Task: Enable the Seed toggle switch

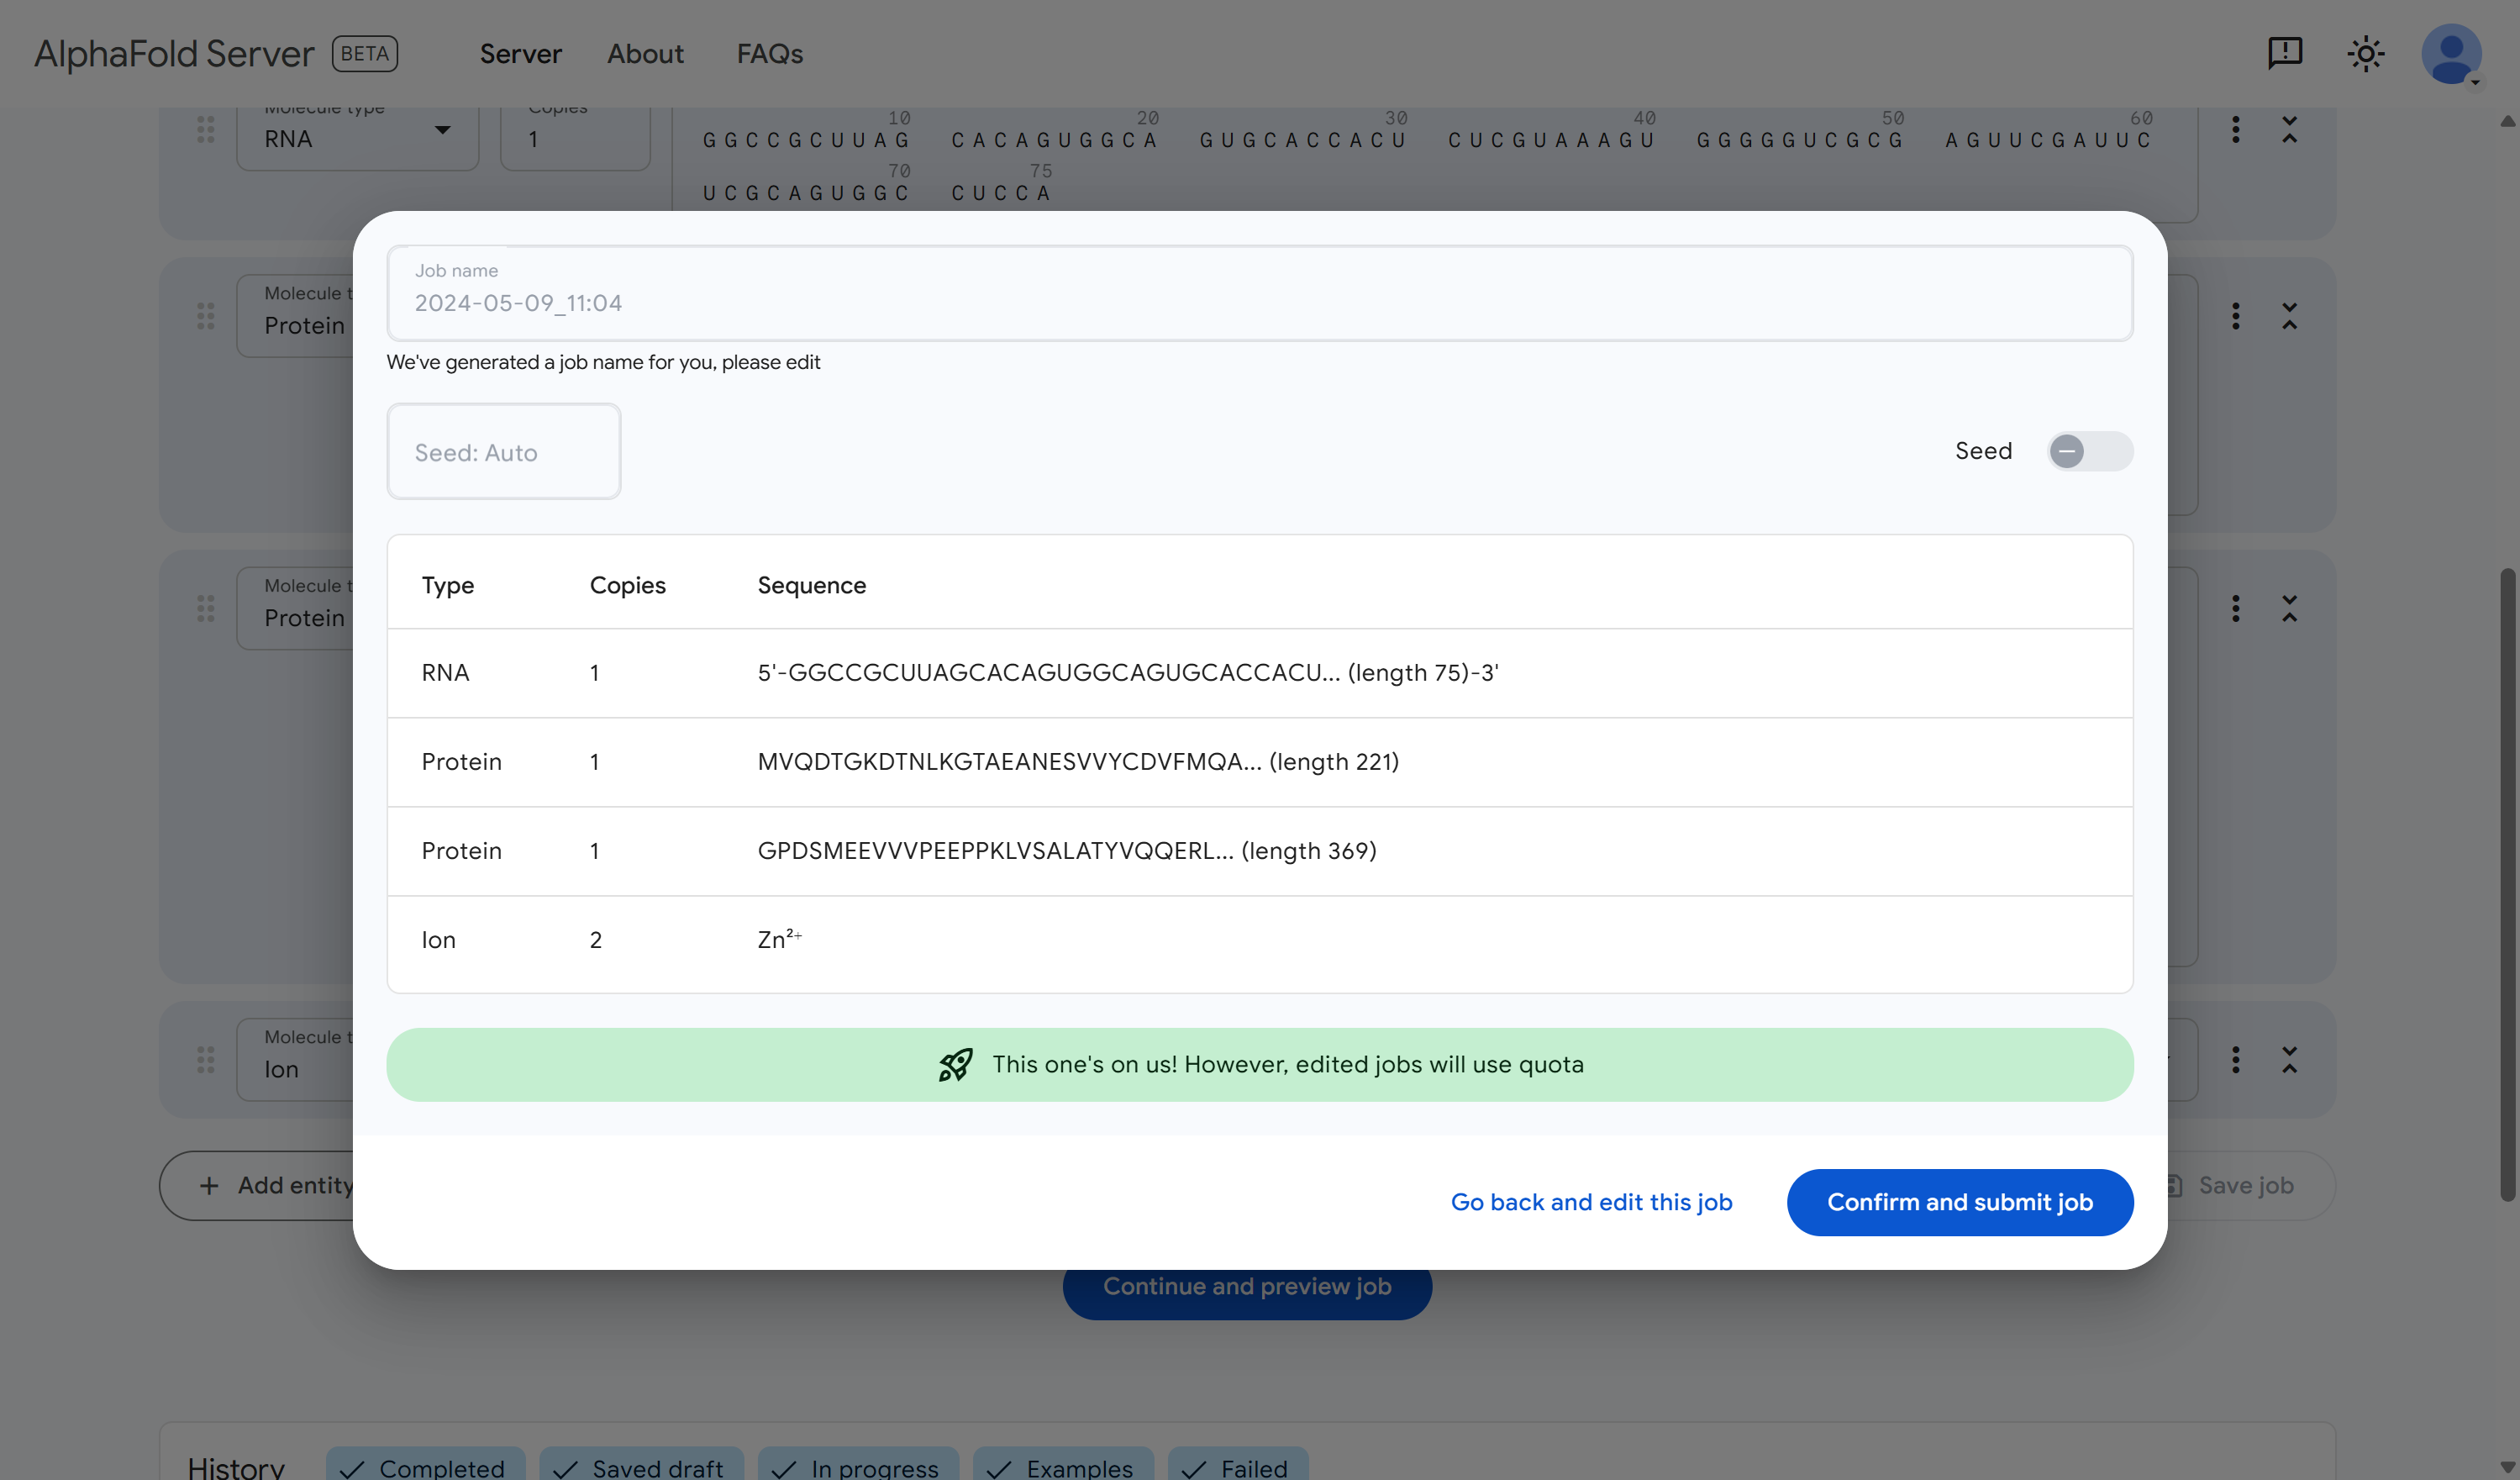Action: 2089,451
